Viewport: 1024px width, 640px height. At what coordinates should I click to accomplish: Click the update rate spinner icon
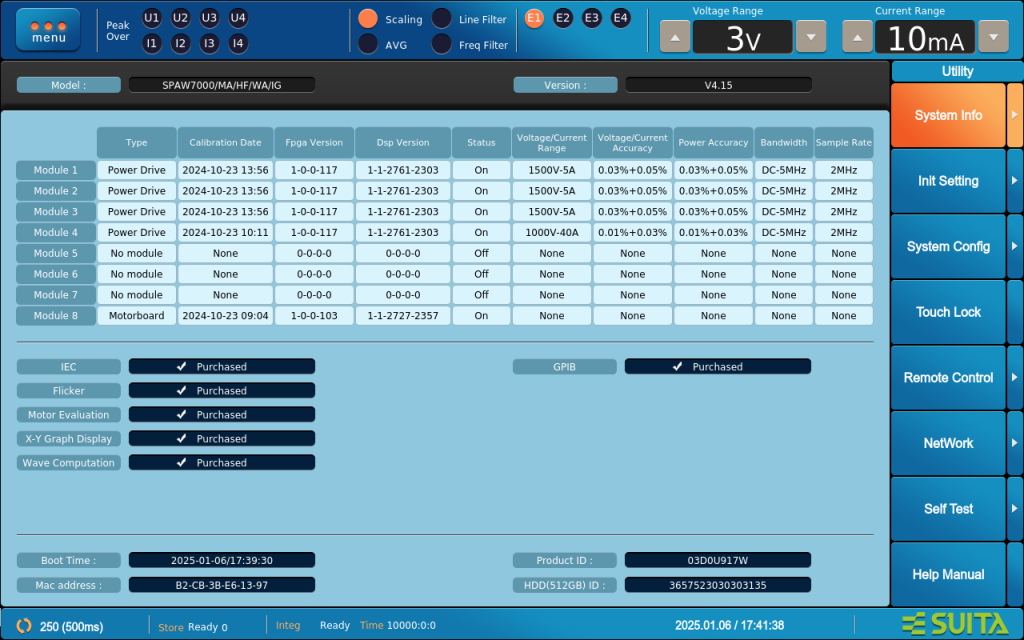[23, 626]
